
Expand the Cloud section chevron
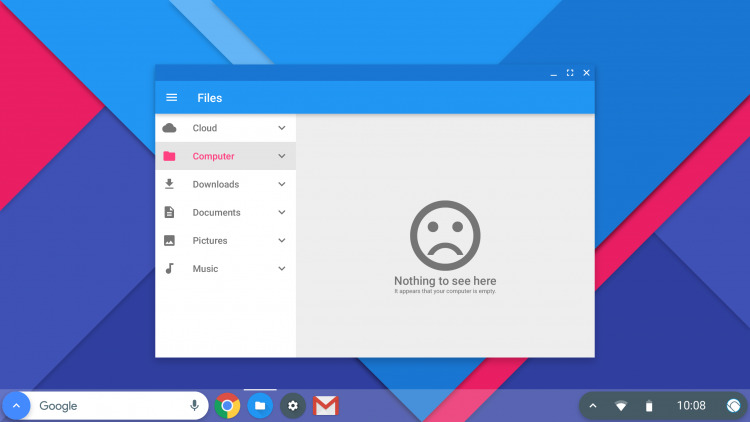click(282, 128)
